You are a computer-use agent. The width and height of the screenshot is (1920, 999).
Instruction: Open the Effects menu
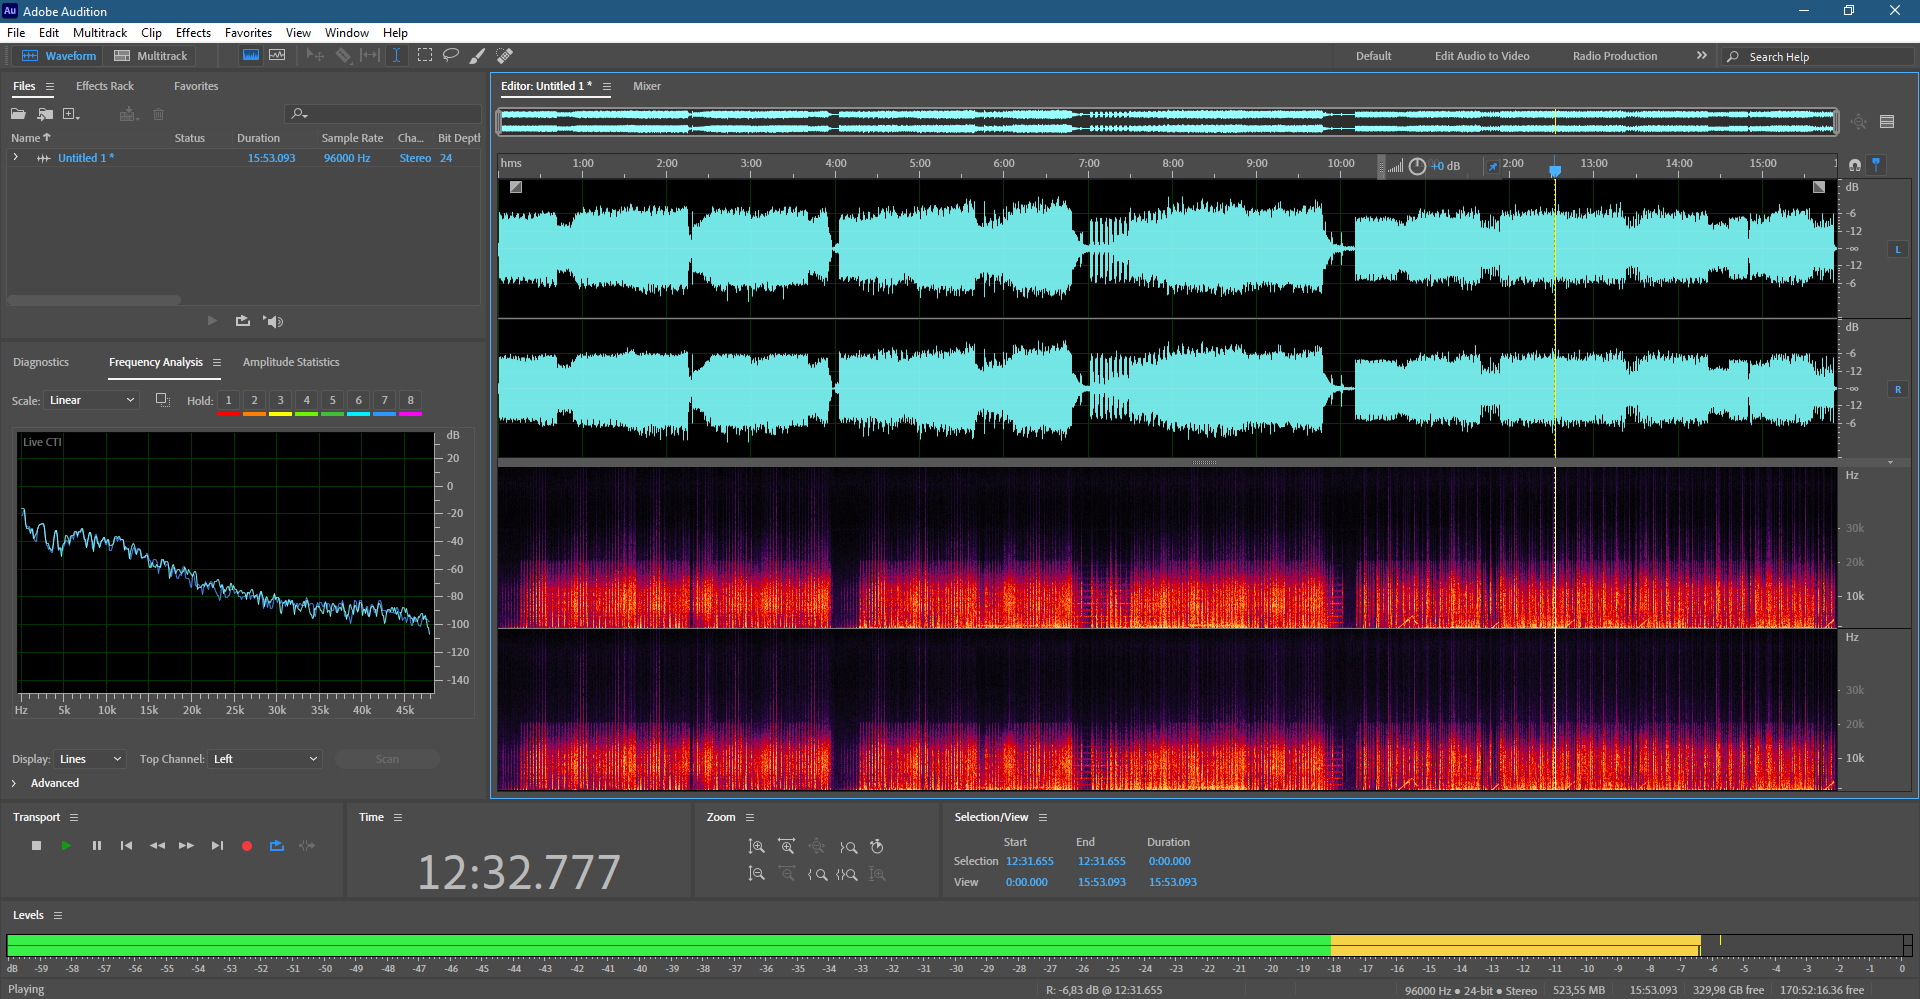(x=193, y=33)
